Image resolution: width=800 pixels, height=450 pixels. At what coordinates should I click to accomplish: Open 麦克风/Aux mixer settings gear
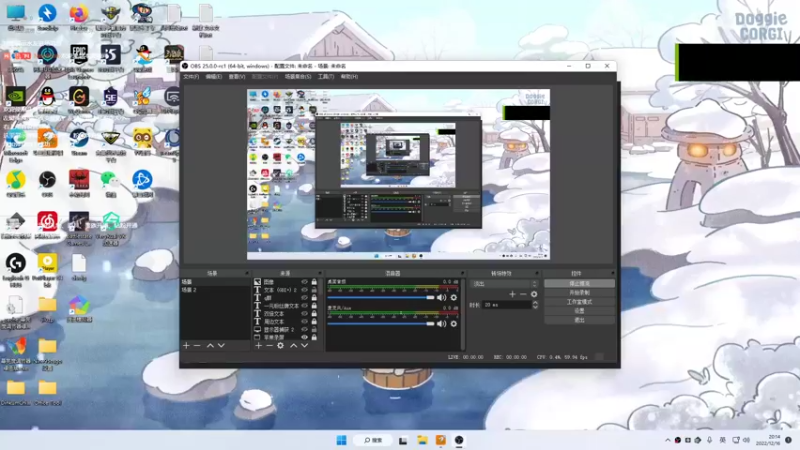click(454, 323)
